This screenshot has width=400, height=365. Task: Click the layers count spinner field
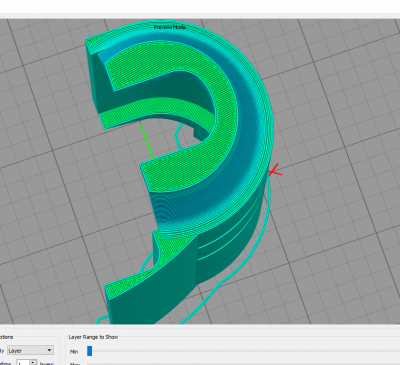(27, 363)
